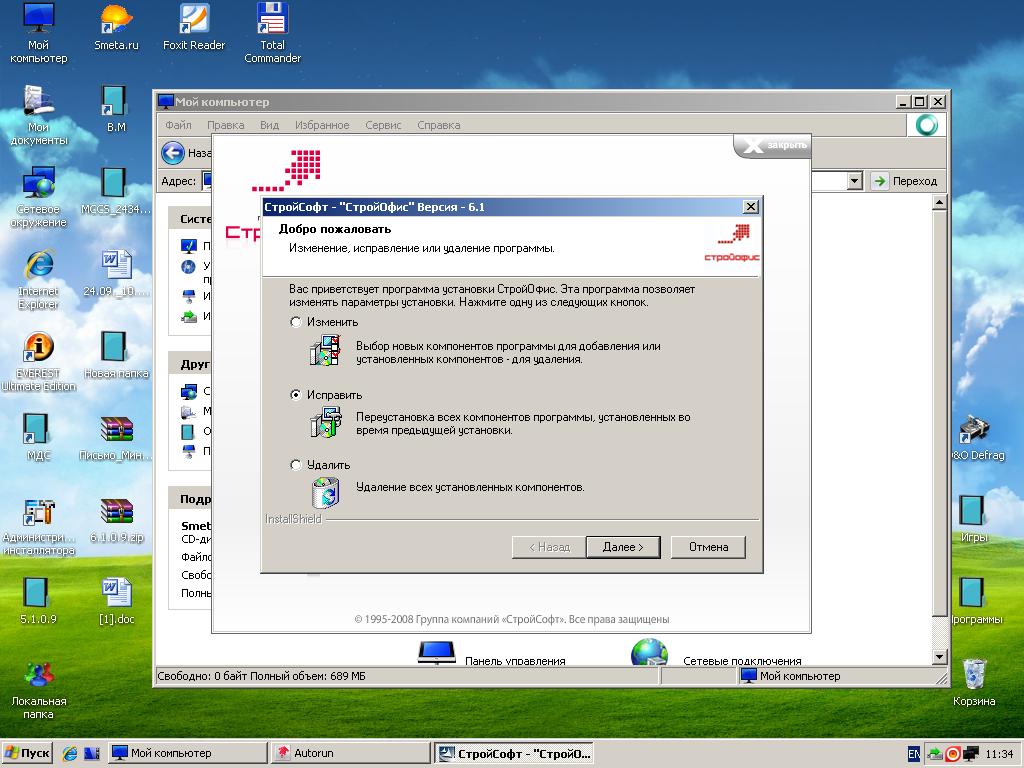Image resolution: width=1024 pixels, height=768 pixels.
Task: Click the scroll-up arrow in Мой компьютер window
Action: pyautogui.click(x=939, y=202)
